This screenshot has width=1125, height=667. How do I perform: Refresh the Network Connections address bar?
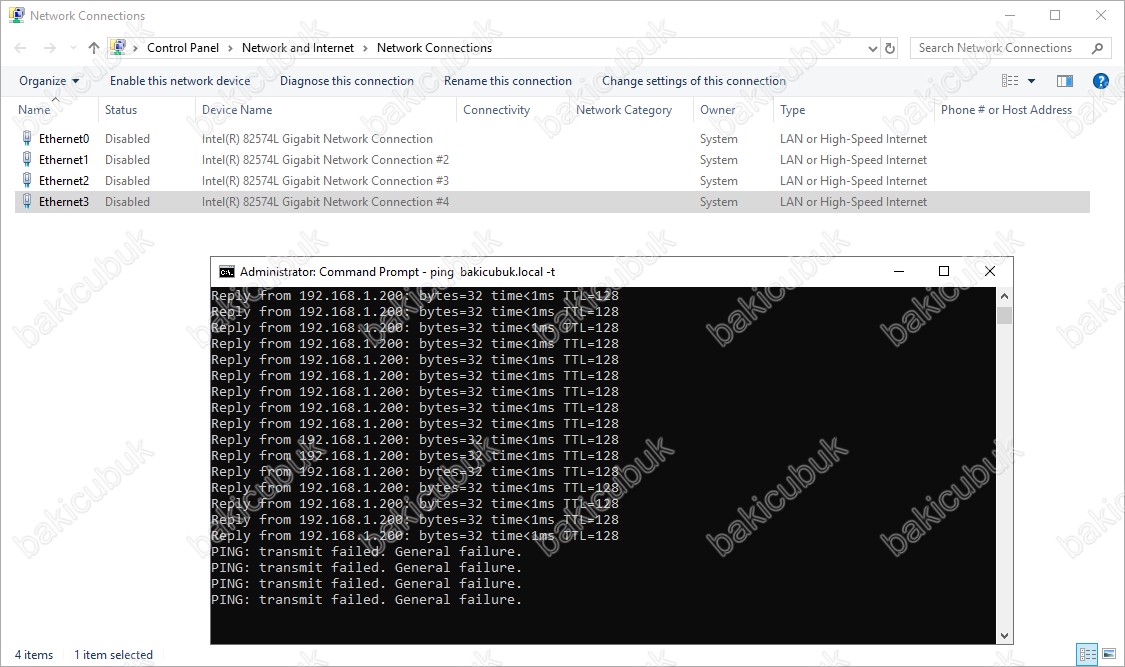pyautogui.click(x=890, y=48)
